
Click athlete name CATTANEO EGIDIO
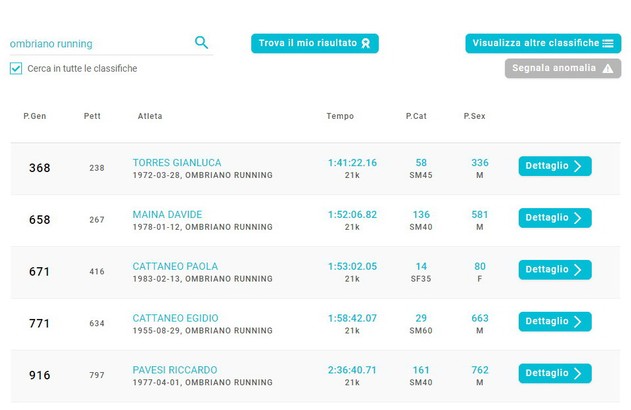[x=175, y=318]
